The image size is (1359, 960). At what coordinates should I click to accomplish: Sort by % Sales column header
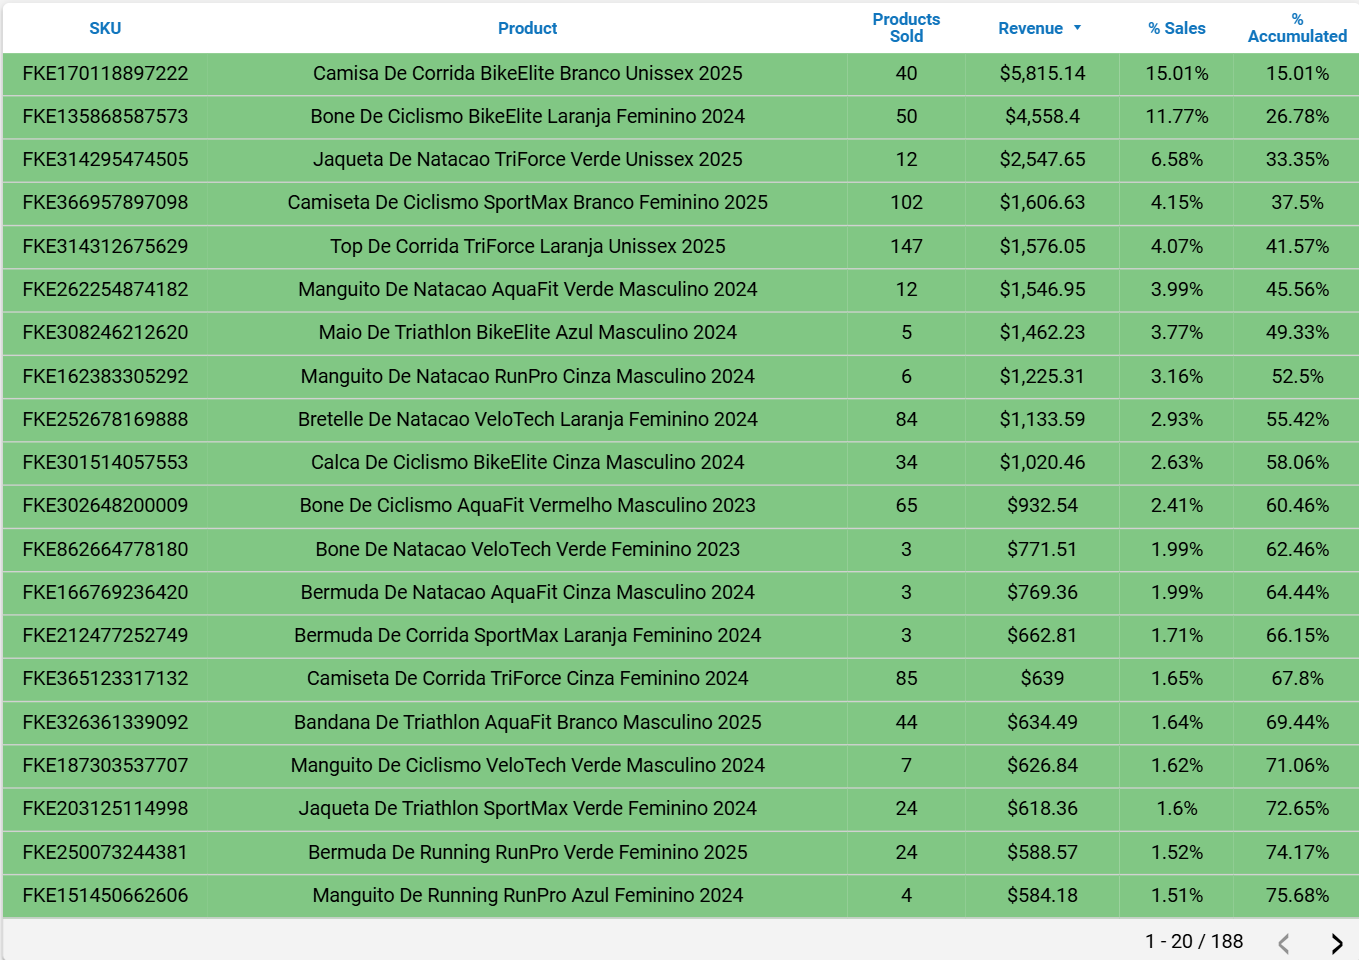(1176, 28)
